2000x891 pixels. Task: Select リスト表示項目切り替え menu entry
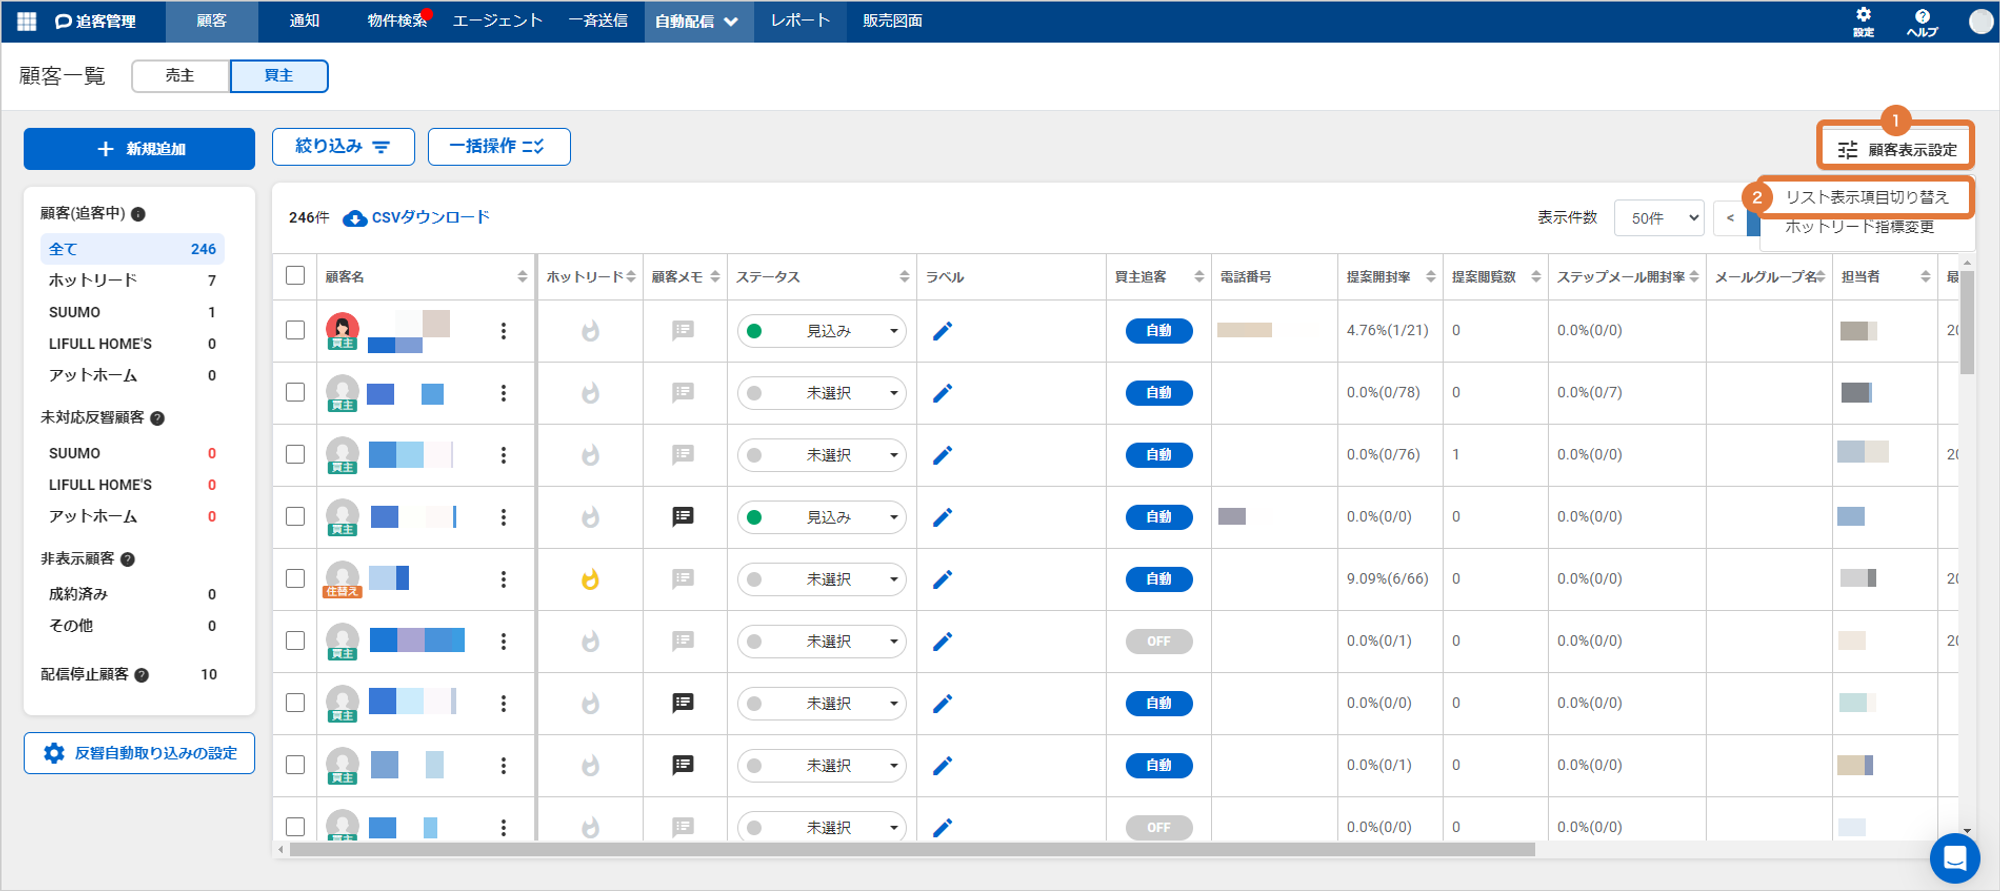click(x=1867, y=197)
